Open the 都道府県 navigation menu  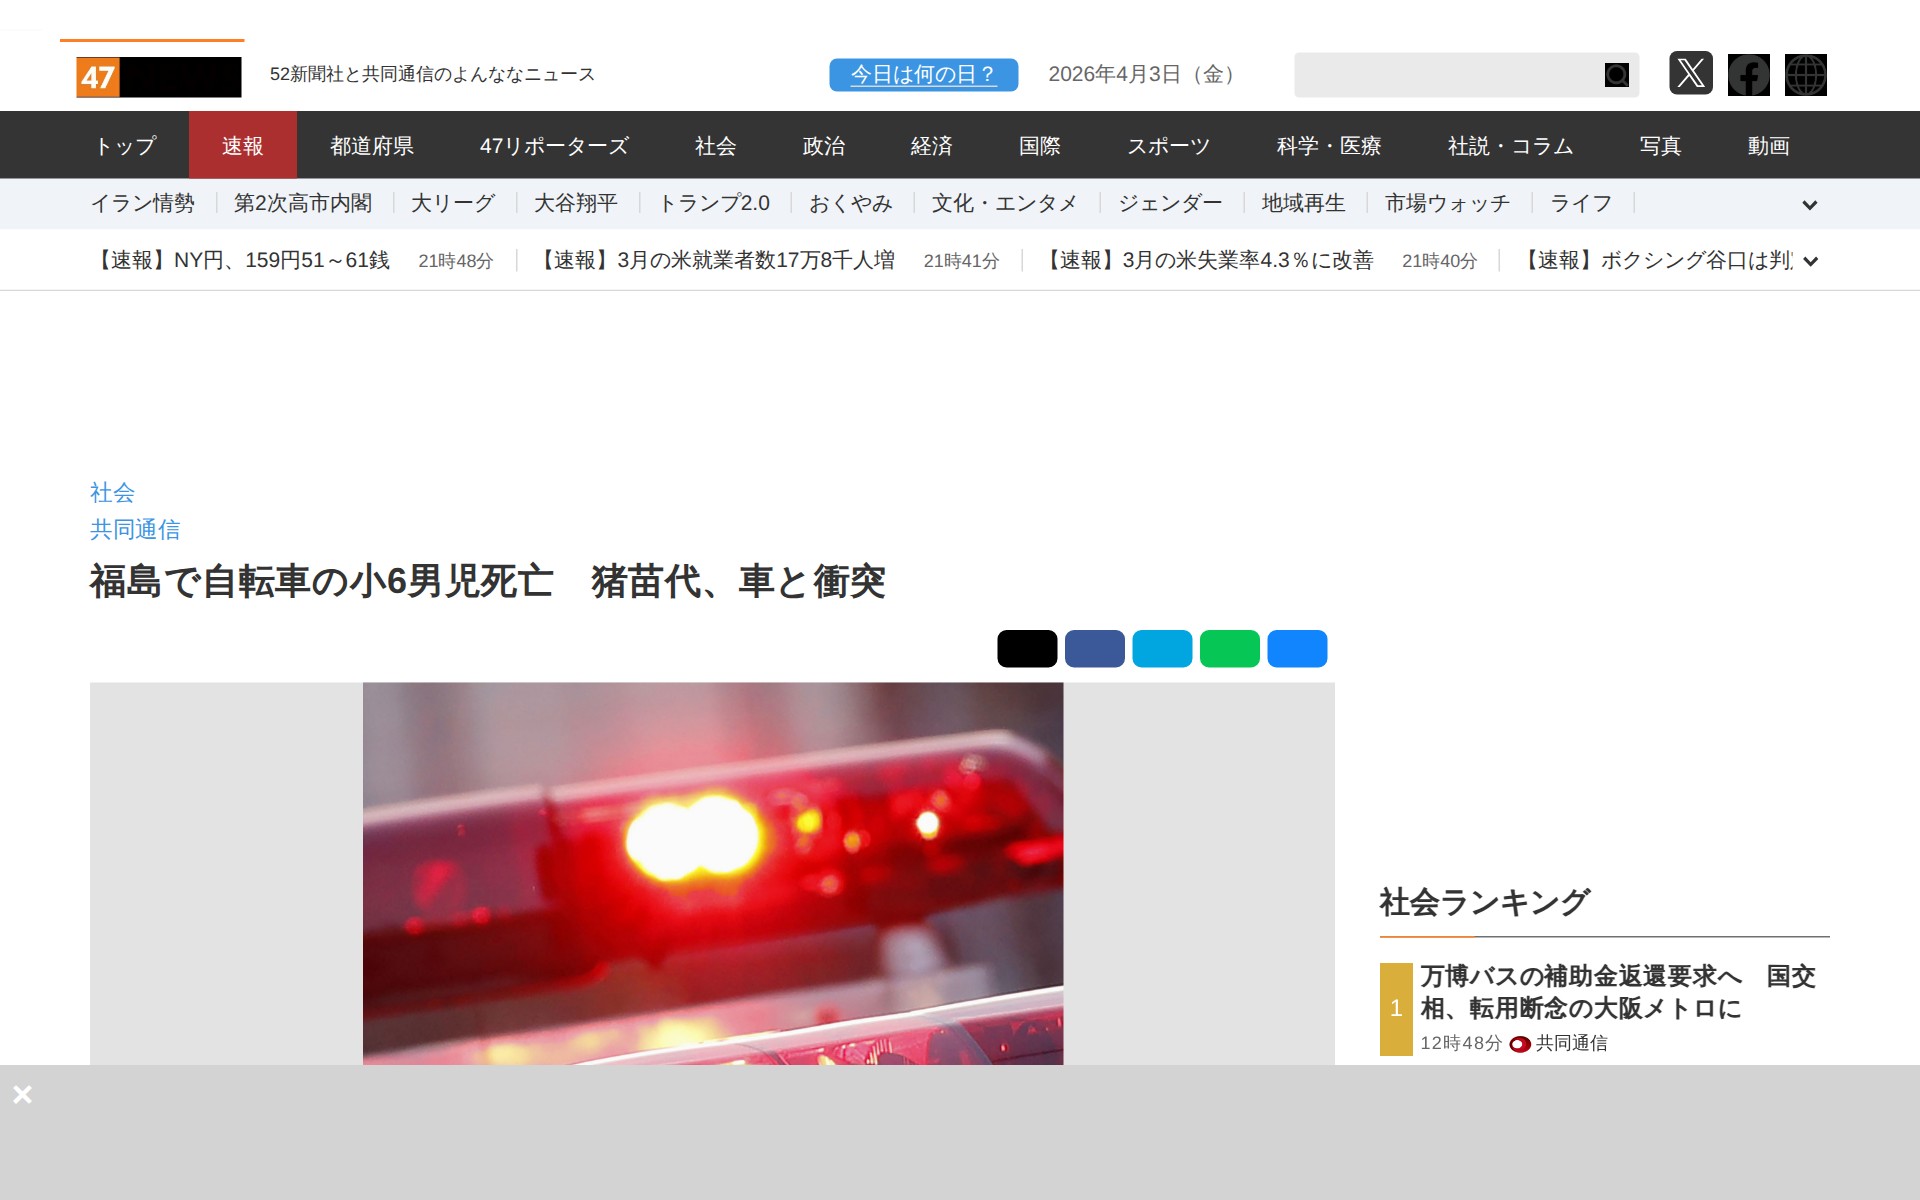coord(372,146)
